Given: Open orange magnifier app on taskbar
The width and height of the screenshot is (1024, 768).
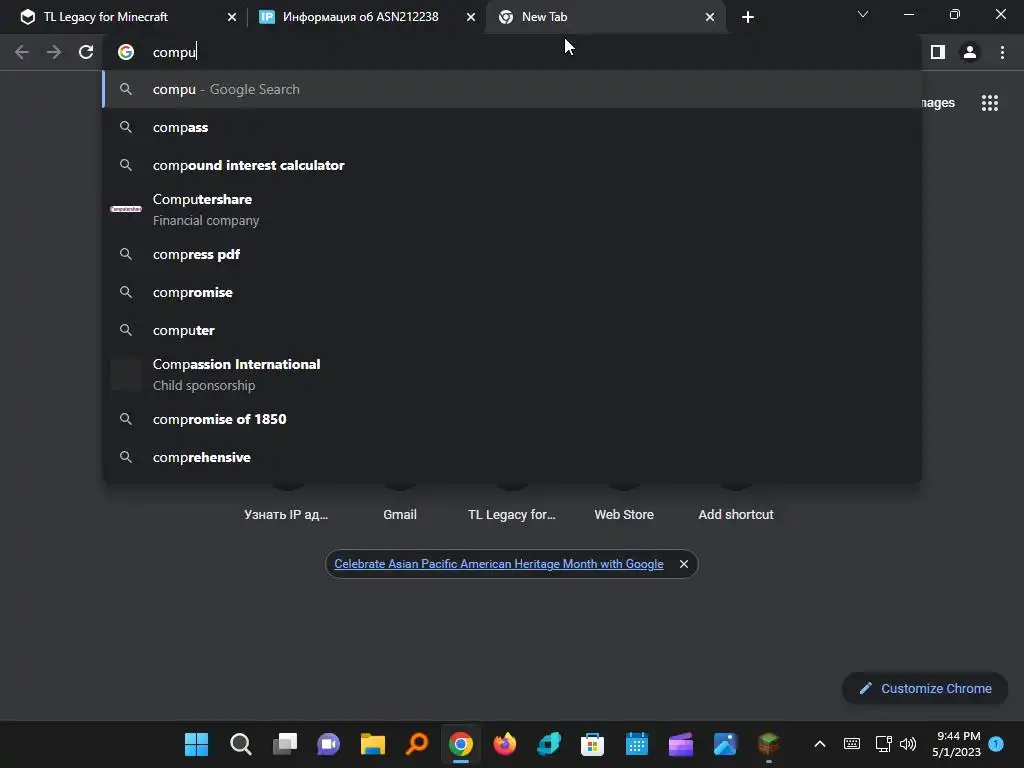Looking at the screenshot, I should [417, 744].
